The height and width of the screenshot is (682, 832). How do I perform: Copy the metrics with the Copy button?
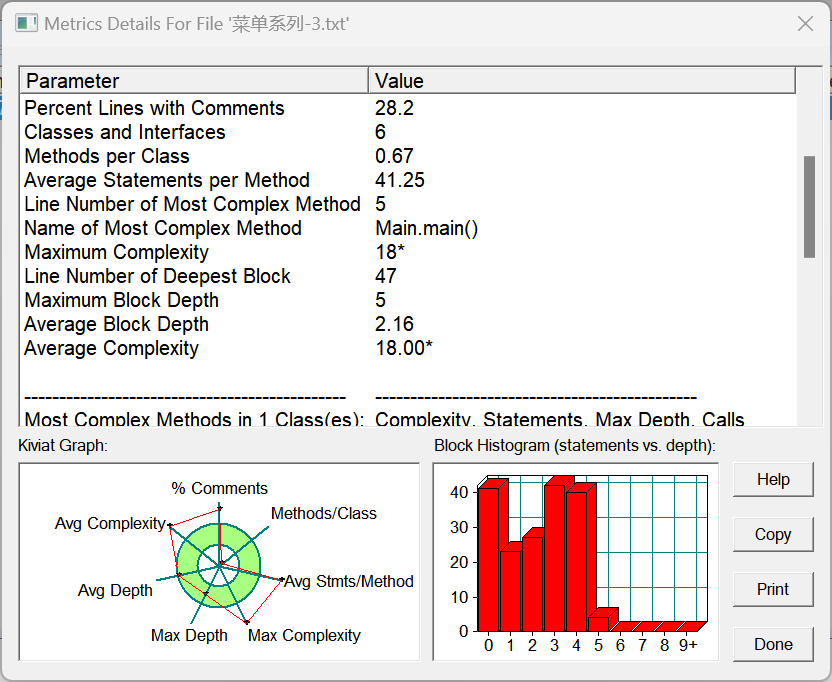click(x=773, y=534)
